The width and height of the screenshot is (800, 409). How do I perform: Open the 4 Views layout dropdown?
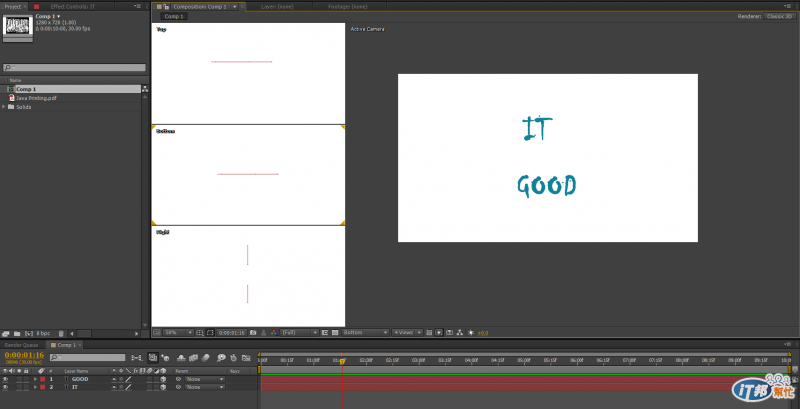(x=407, y=333)
